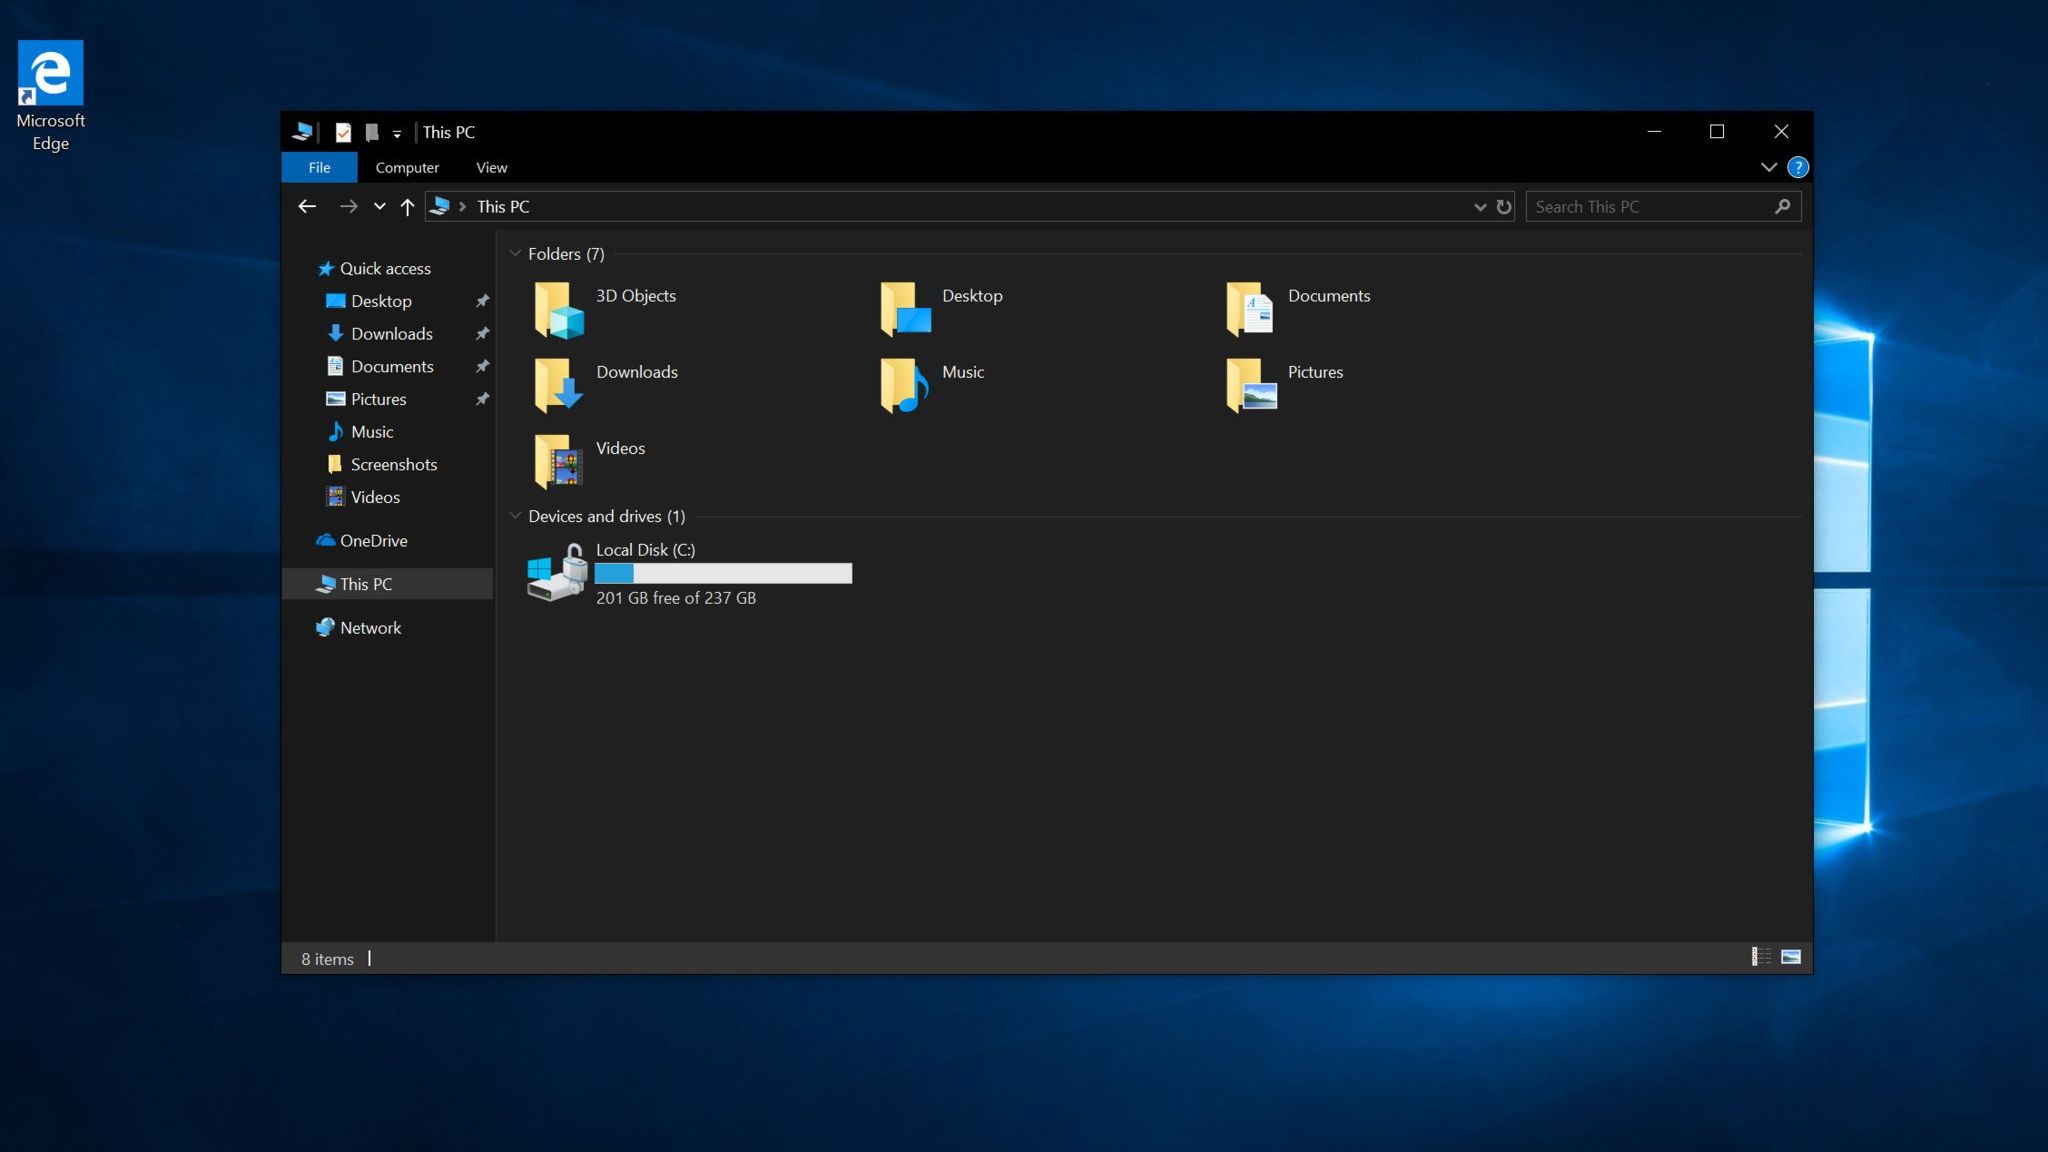Click the Properties icon in the title bar
The width and height of the screenshot is (2048, 1152).
[x=343, y=132]
